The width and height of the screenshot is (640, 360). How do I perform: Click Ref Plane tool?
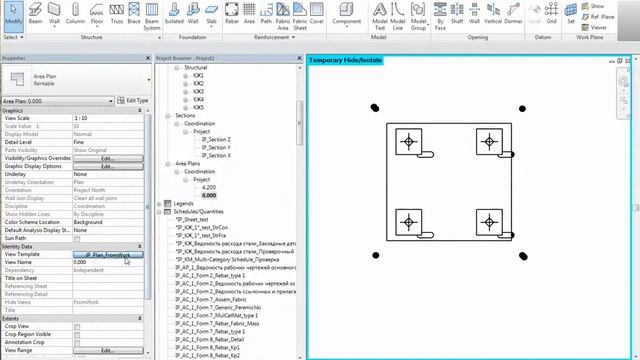point(598,17)
